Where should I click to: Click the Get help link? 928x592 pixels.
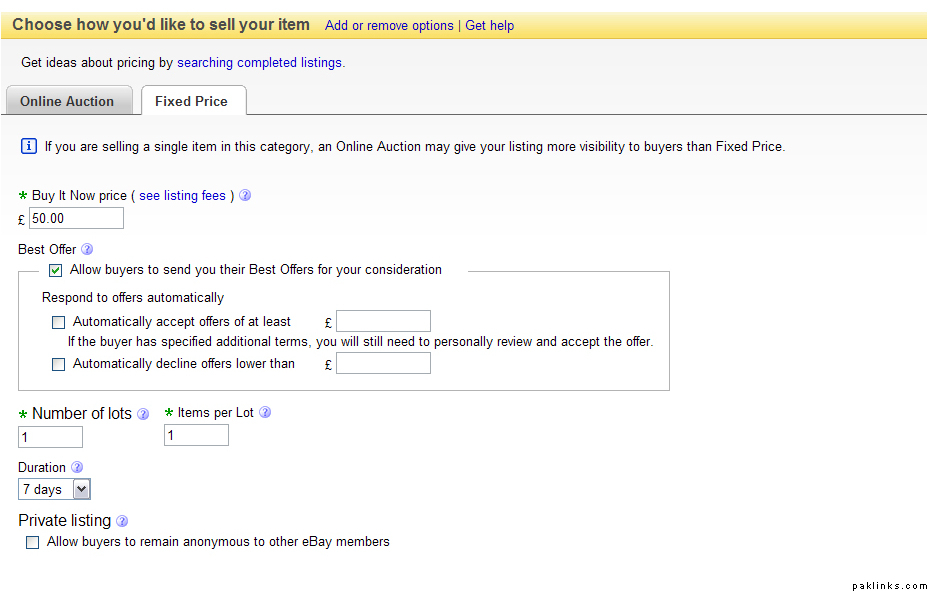489,26
